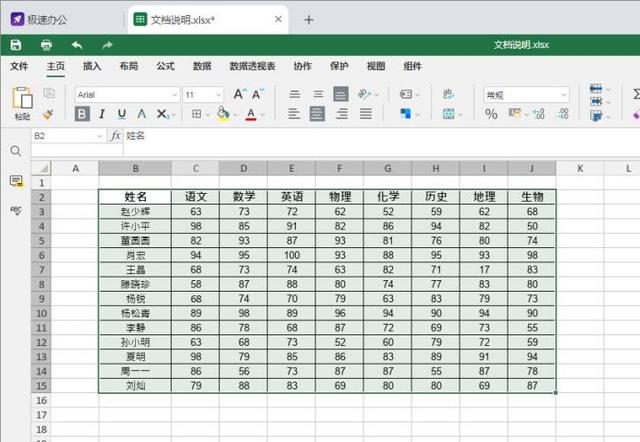Image resolution: width=640 pixels, height=442 pixels.
Task: Open the 数据透视表 tab
Action: coord(252,66)
